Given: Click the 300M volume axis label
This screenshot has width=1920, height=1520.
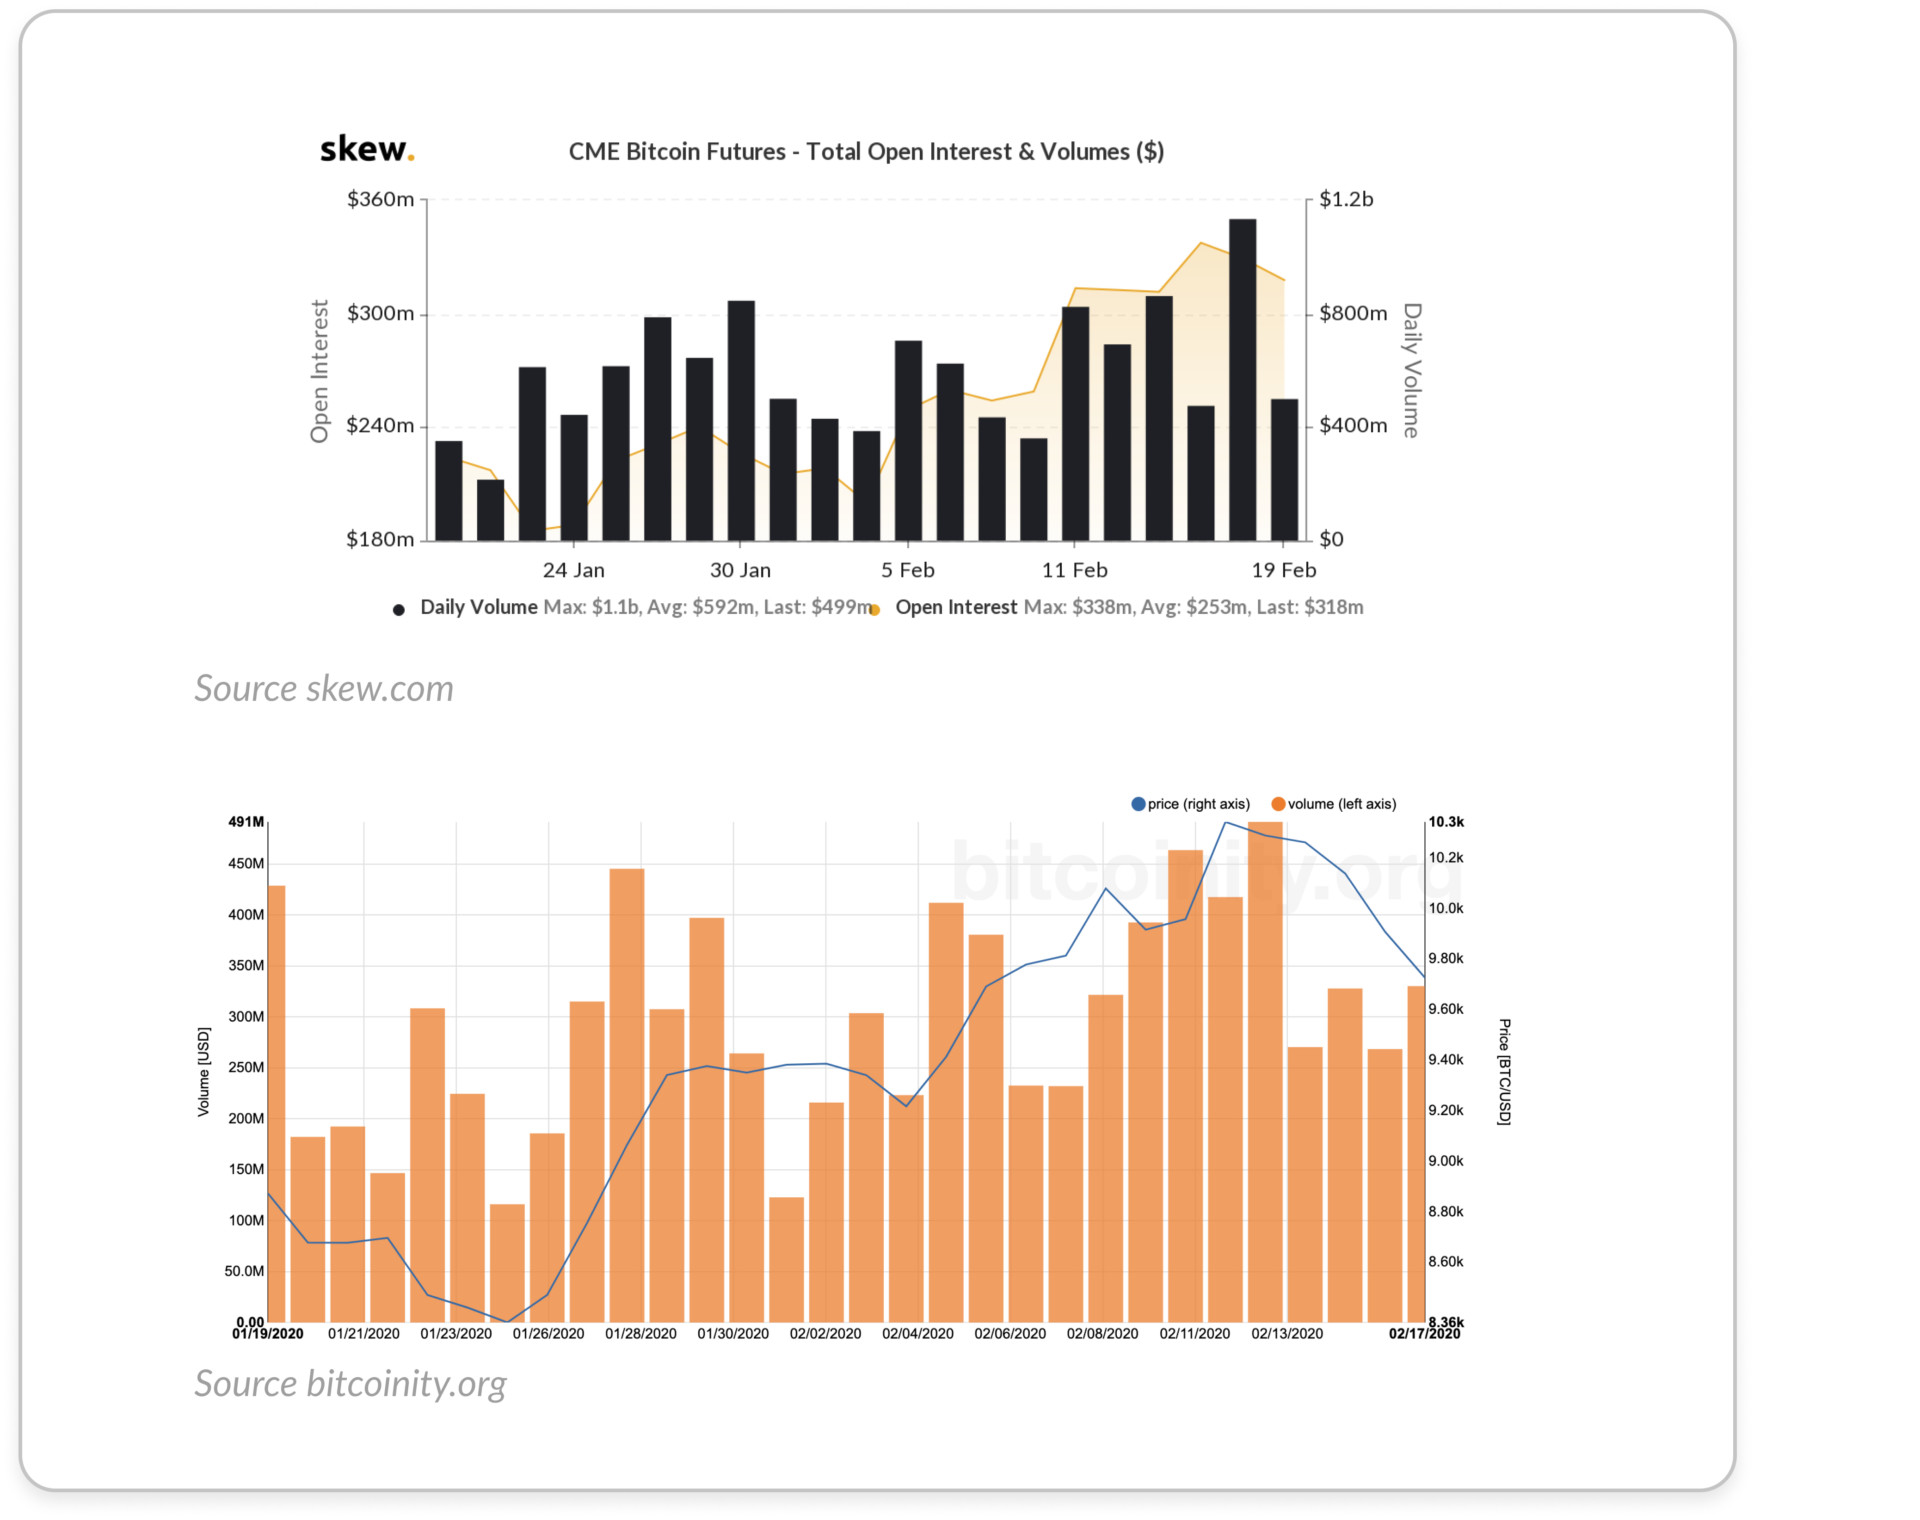Looking at the screenshot, I should click(x=246, y=1016).
